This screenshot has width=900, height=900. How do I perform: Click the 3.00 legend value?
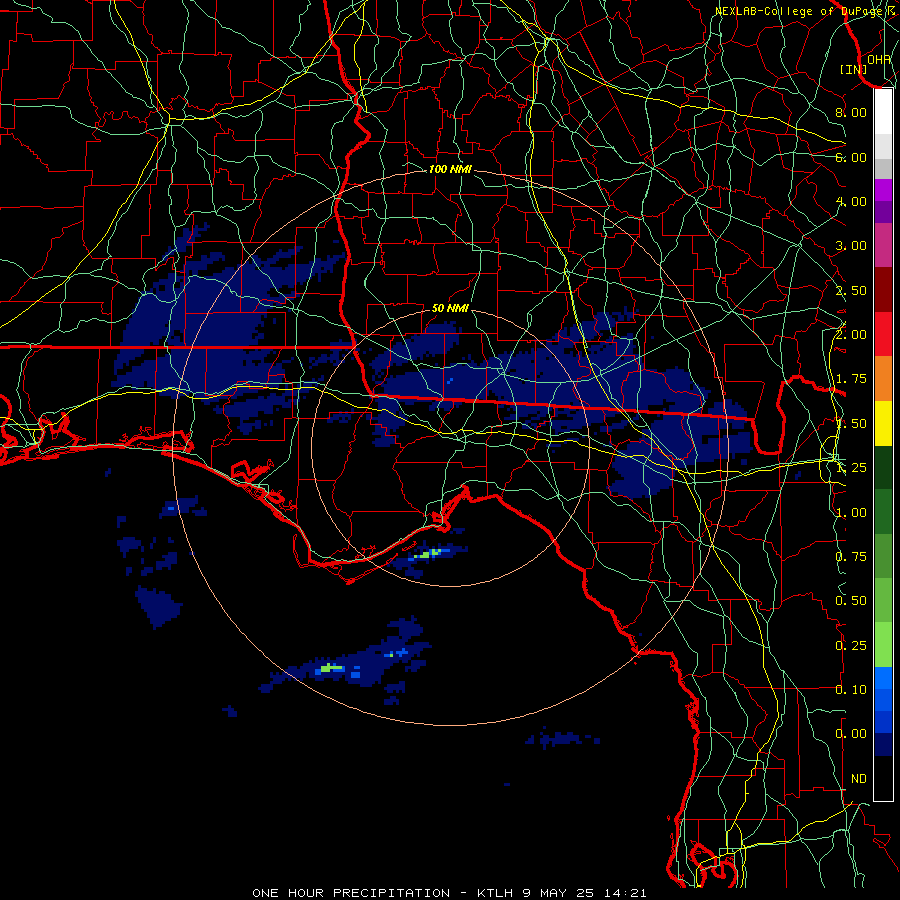pos(851,246)
